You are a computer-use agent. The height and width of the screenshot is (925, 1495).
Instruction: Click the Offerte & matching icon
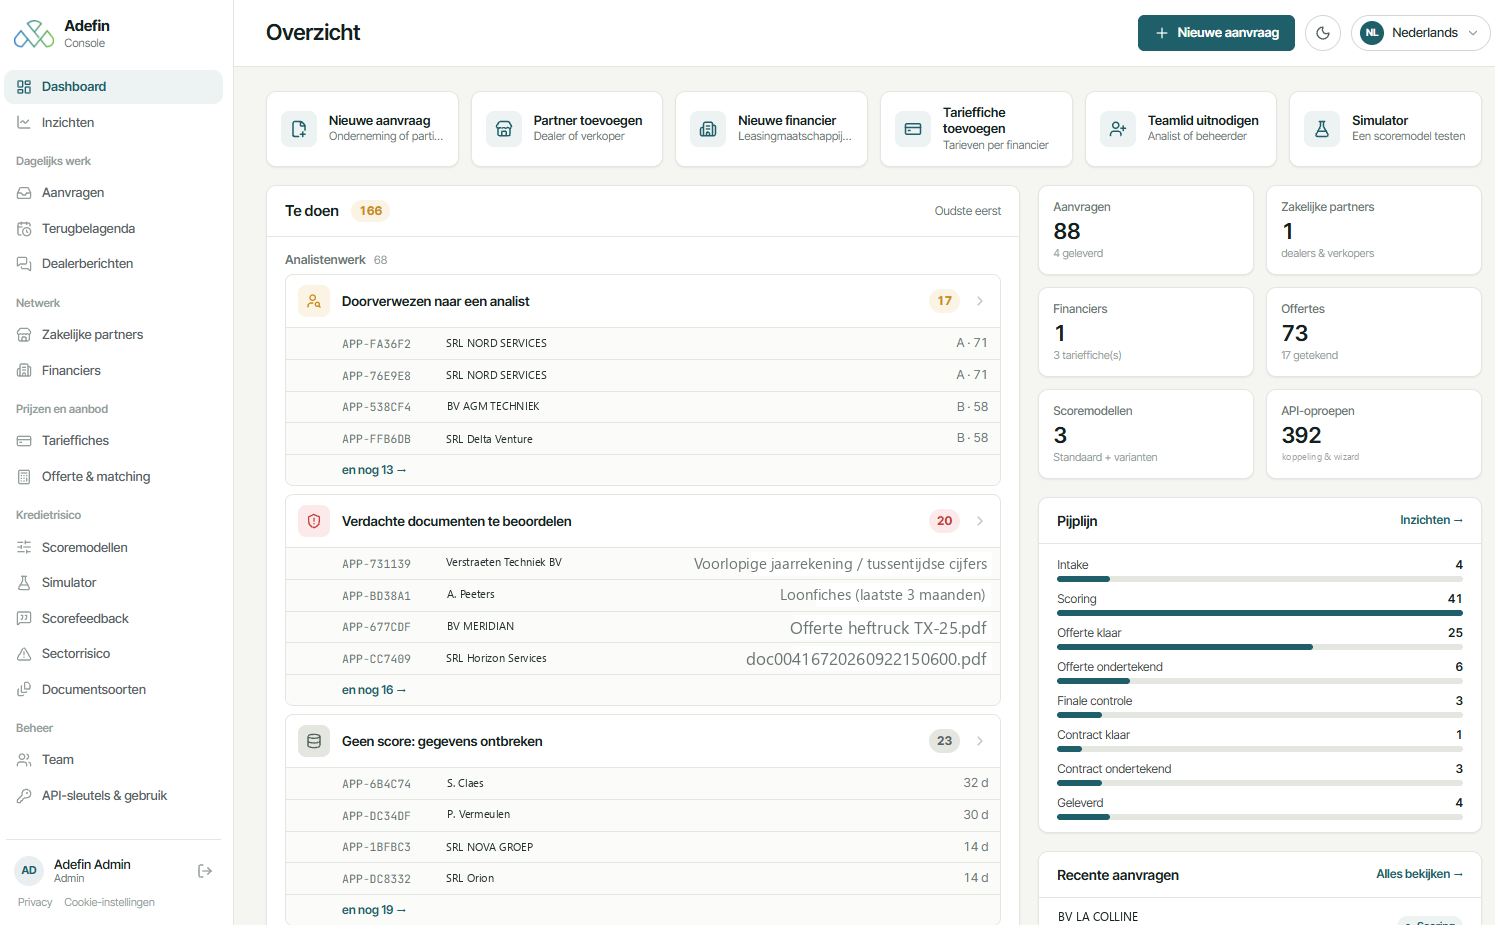coord(24,477)
